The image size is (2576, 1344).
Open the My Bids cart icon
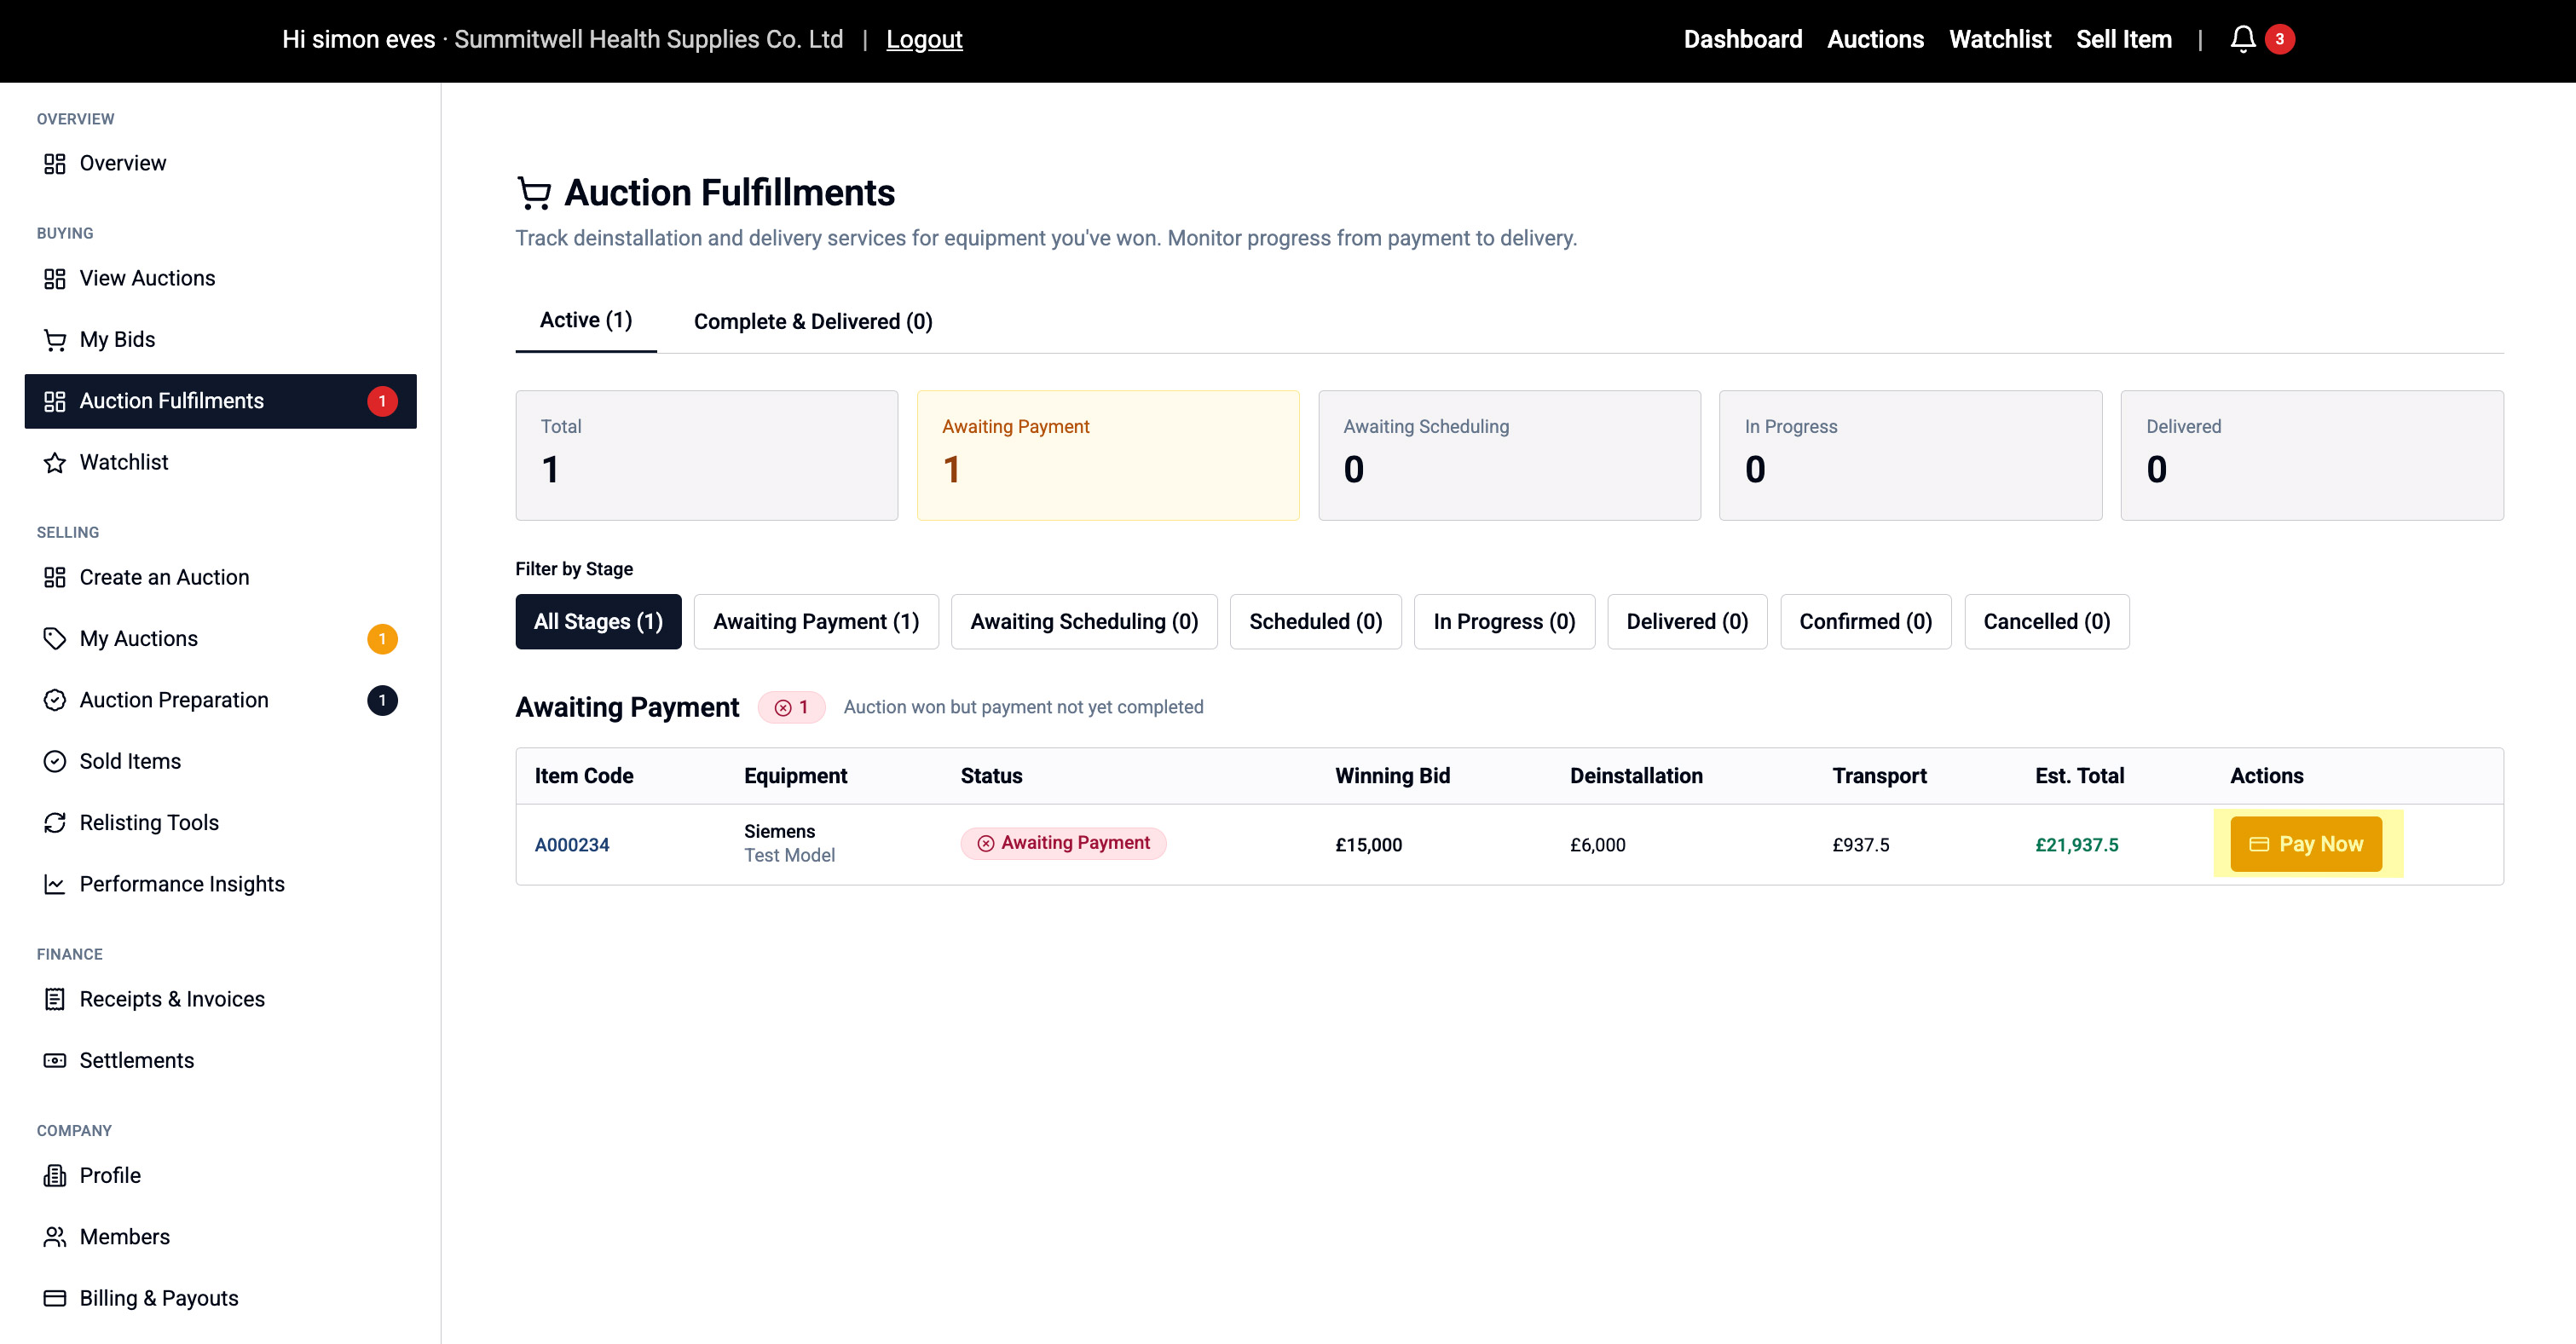pos(54,340)
